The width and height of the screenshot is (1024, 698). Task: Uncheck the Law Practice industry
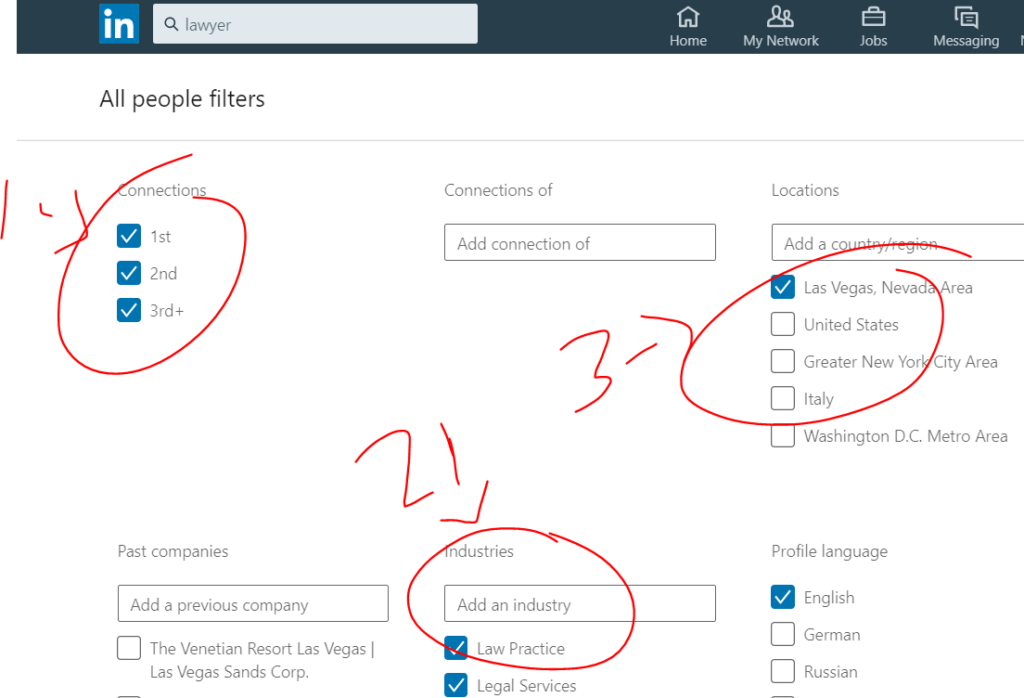click(x=456, y=648)
